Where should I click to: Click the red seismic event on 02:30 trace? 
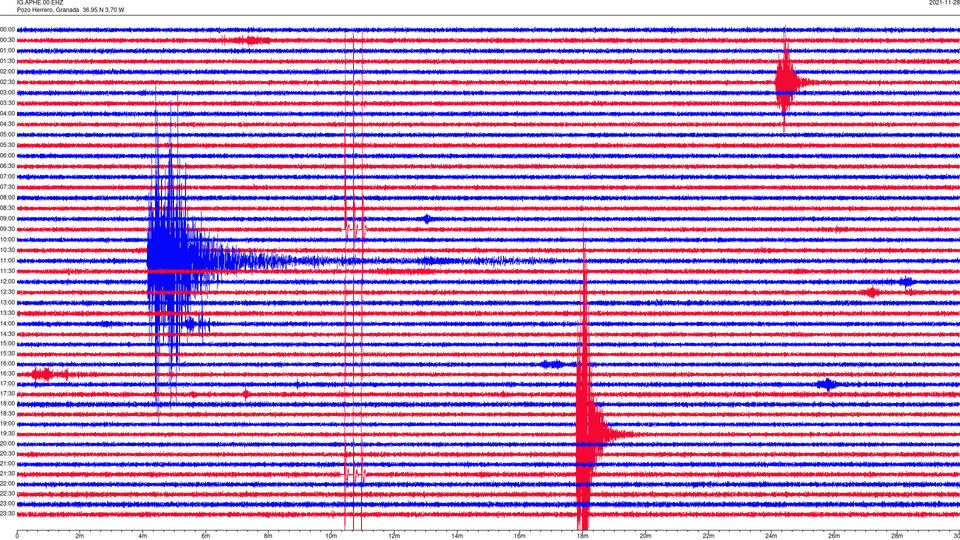pyautogui.click(x=786, y=81)
